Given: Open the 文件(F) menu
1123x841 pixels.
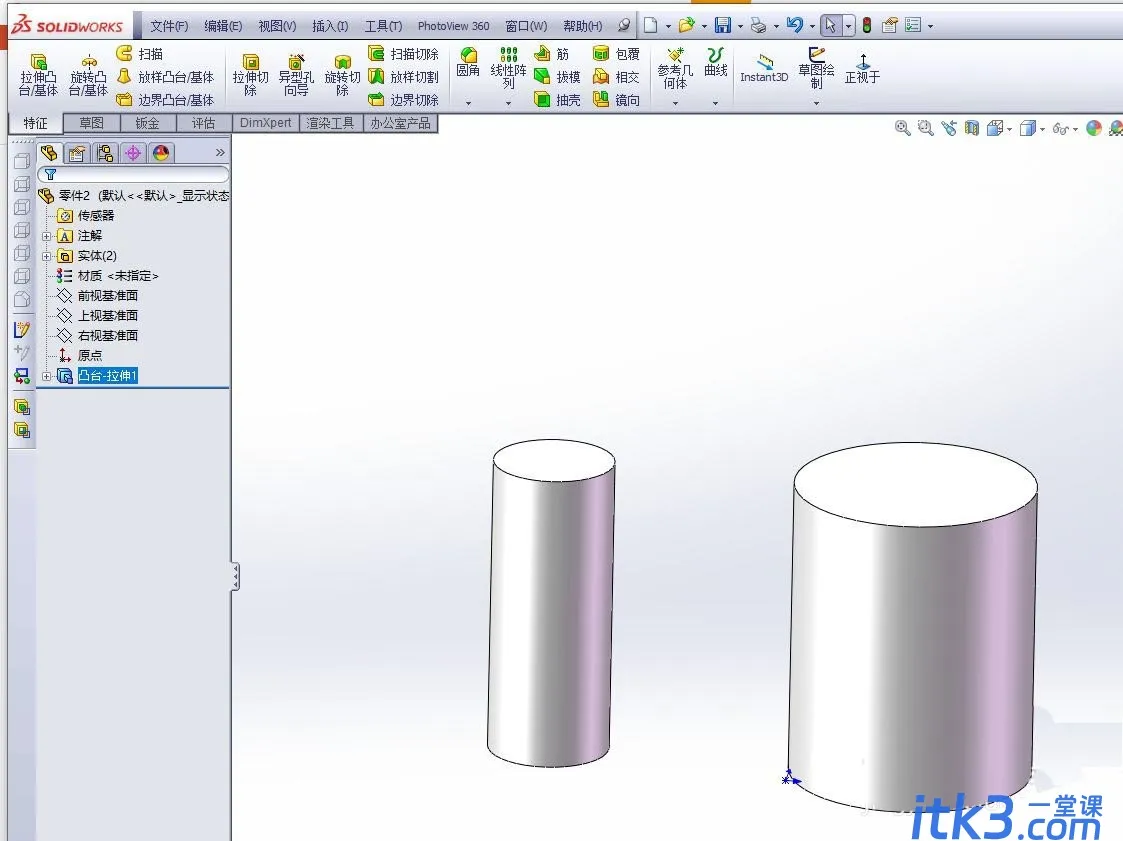Looking at the screenshot, I should pos(170,26).
